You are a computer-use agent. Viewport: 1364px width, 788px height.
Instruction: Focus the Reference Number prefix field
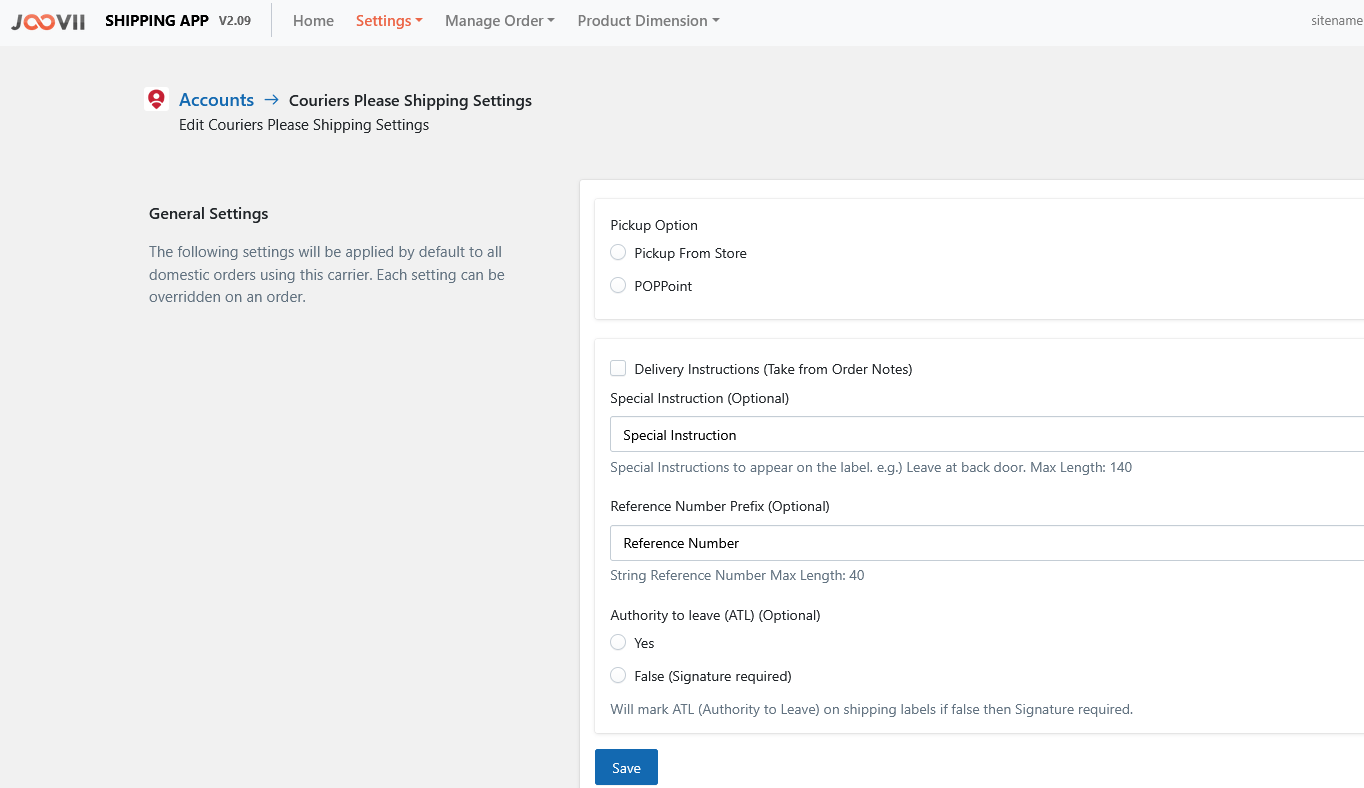tap(987, 543)
